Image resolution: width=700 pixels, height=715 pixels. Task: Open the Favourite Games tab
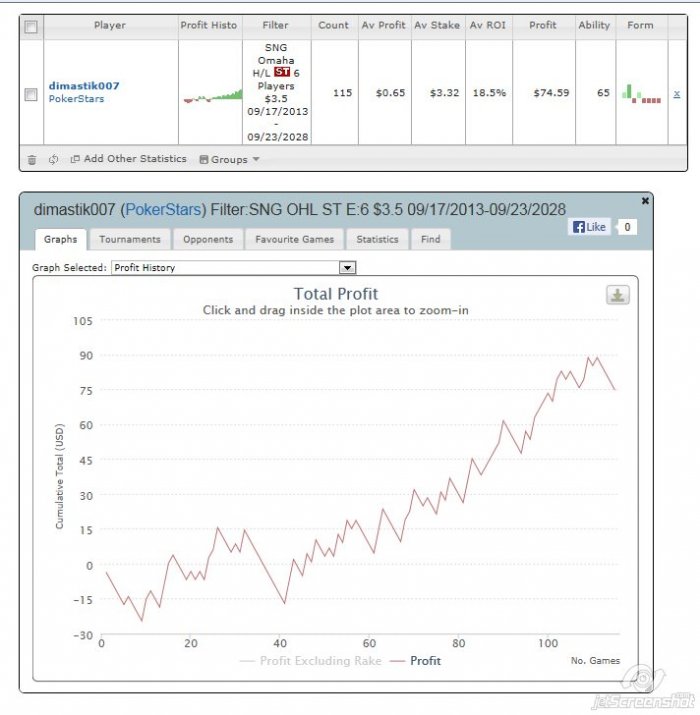coord(295,239)
